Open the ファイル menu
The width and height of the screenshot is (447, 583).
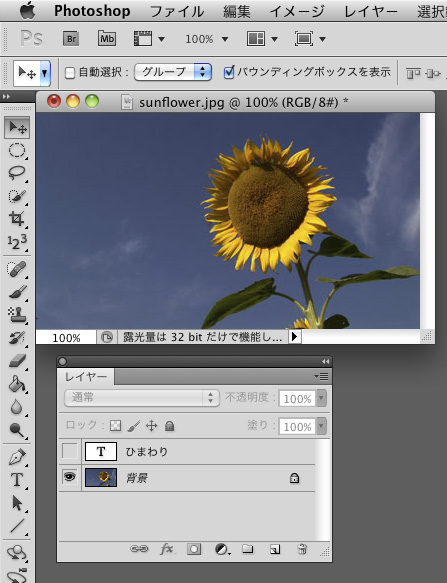(x=177, y=11)
